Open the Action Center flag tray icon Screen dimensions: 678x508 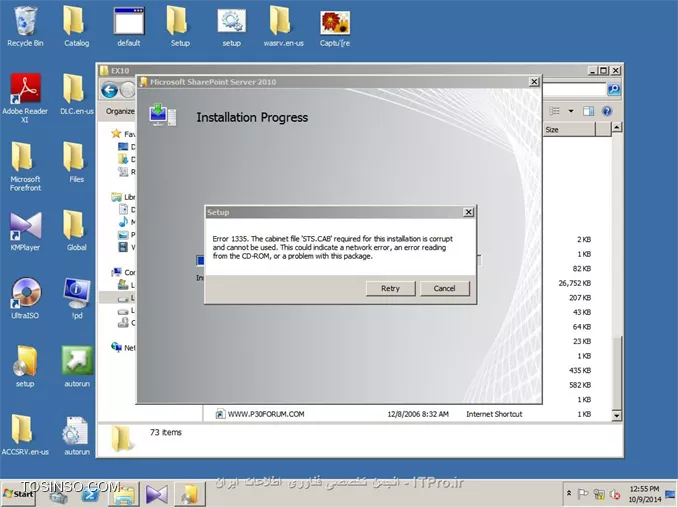[583, 494]
